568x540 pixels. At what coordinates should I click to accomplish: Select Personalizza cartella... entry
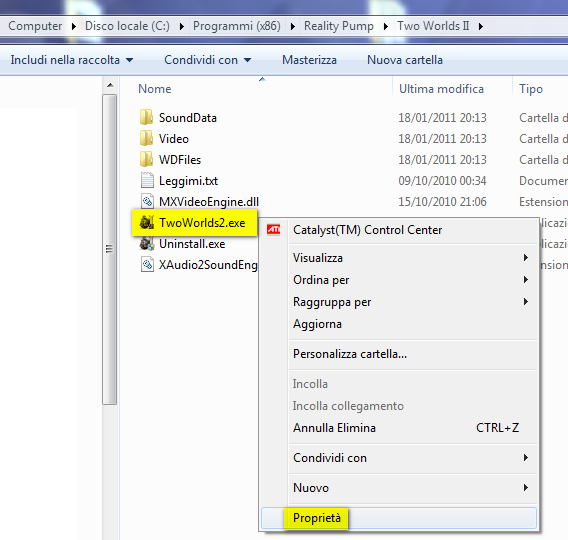pos(398,354)
